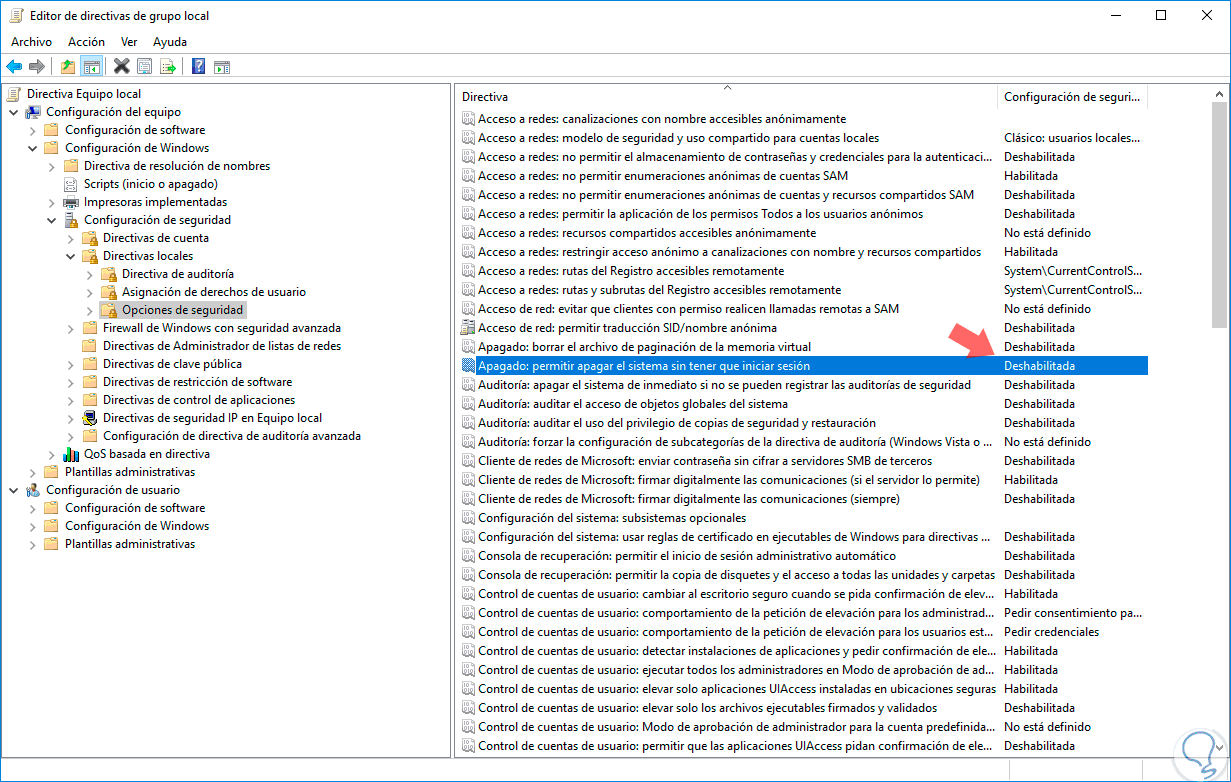This screenshot has height=782, width=1231.
Task: Click the policy list vertical scrollbar thumb
Action: click(x=1219, y=214)
